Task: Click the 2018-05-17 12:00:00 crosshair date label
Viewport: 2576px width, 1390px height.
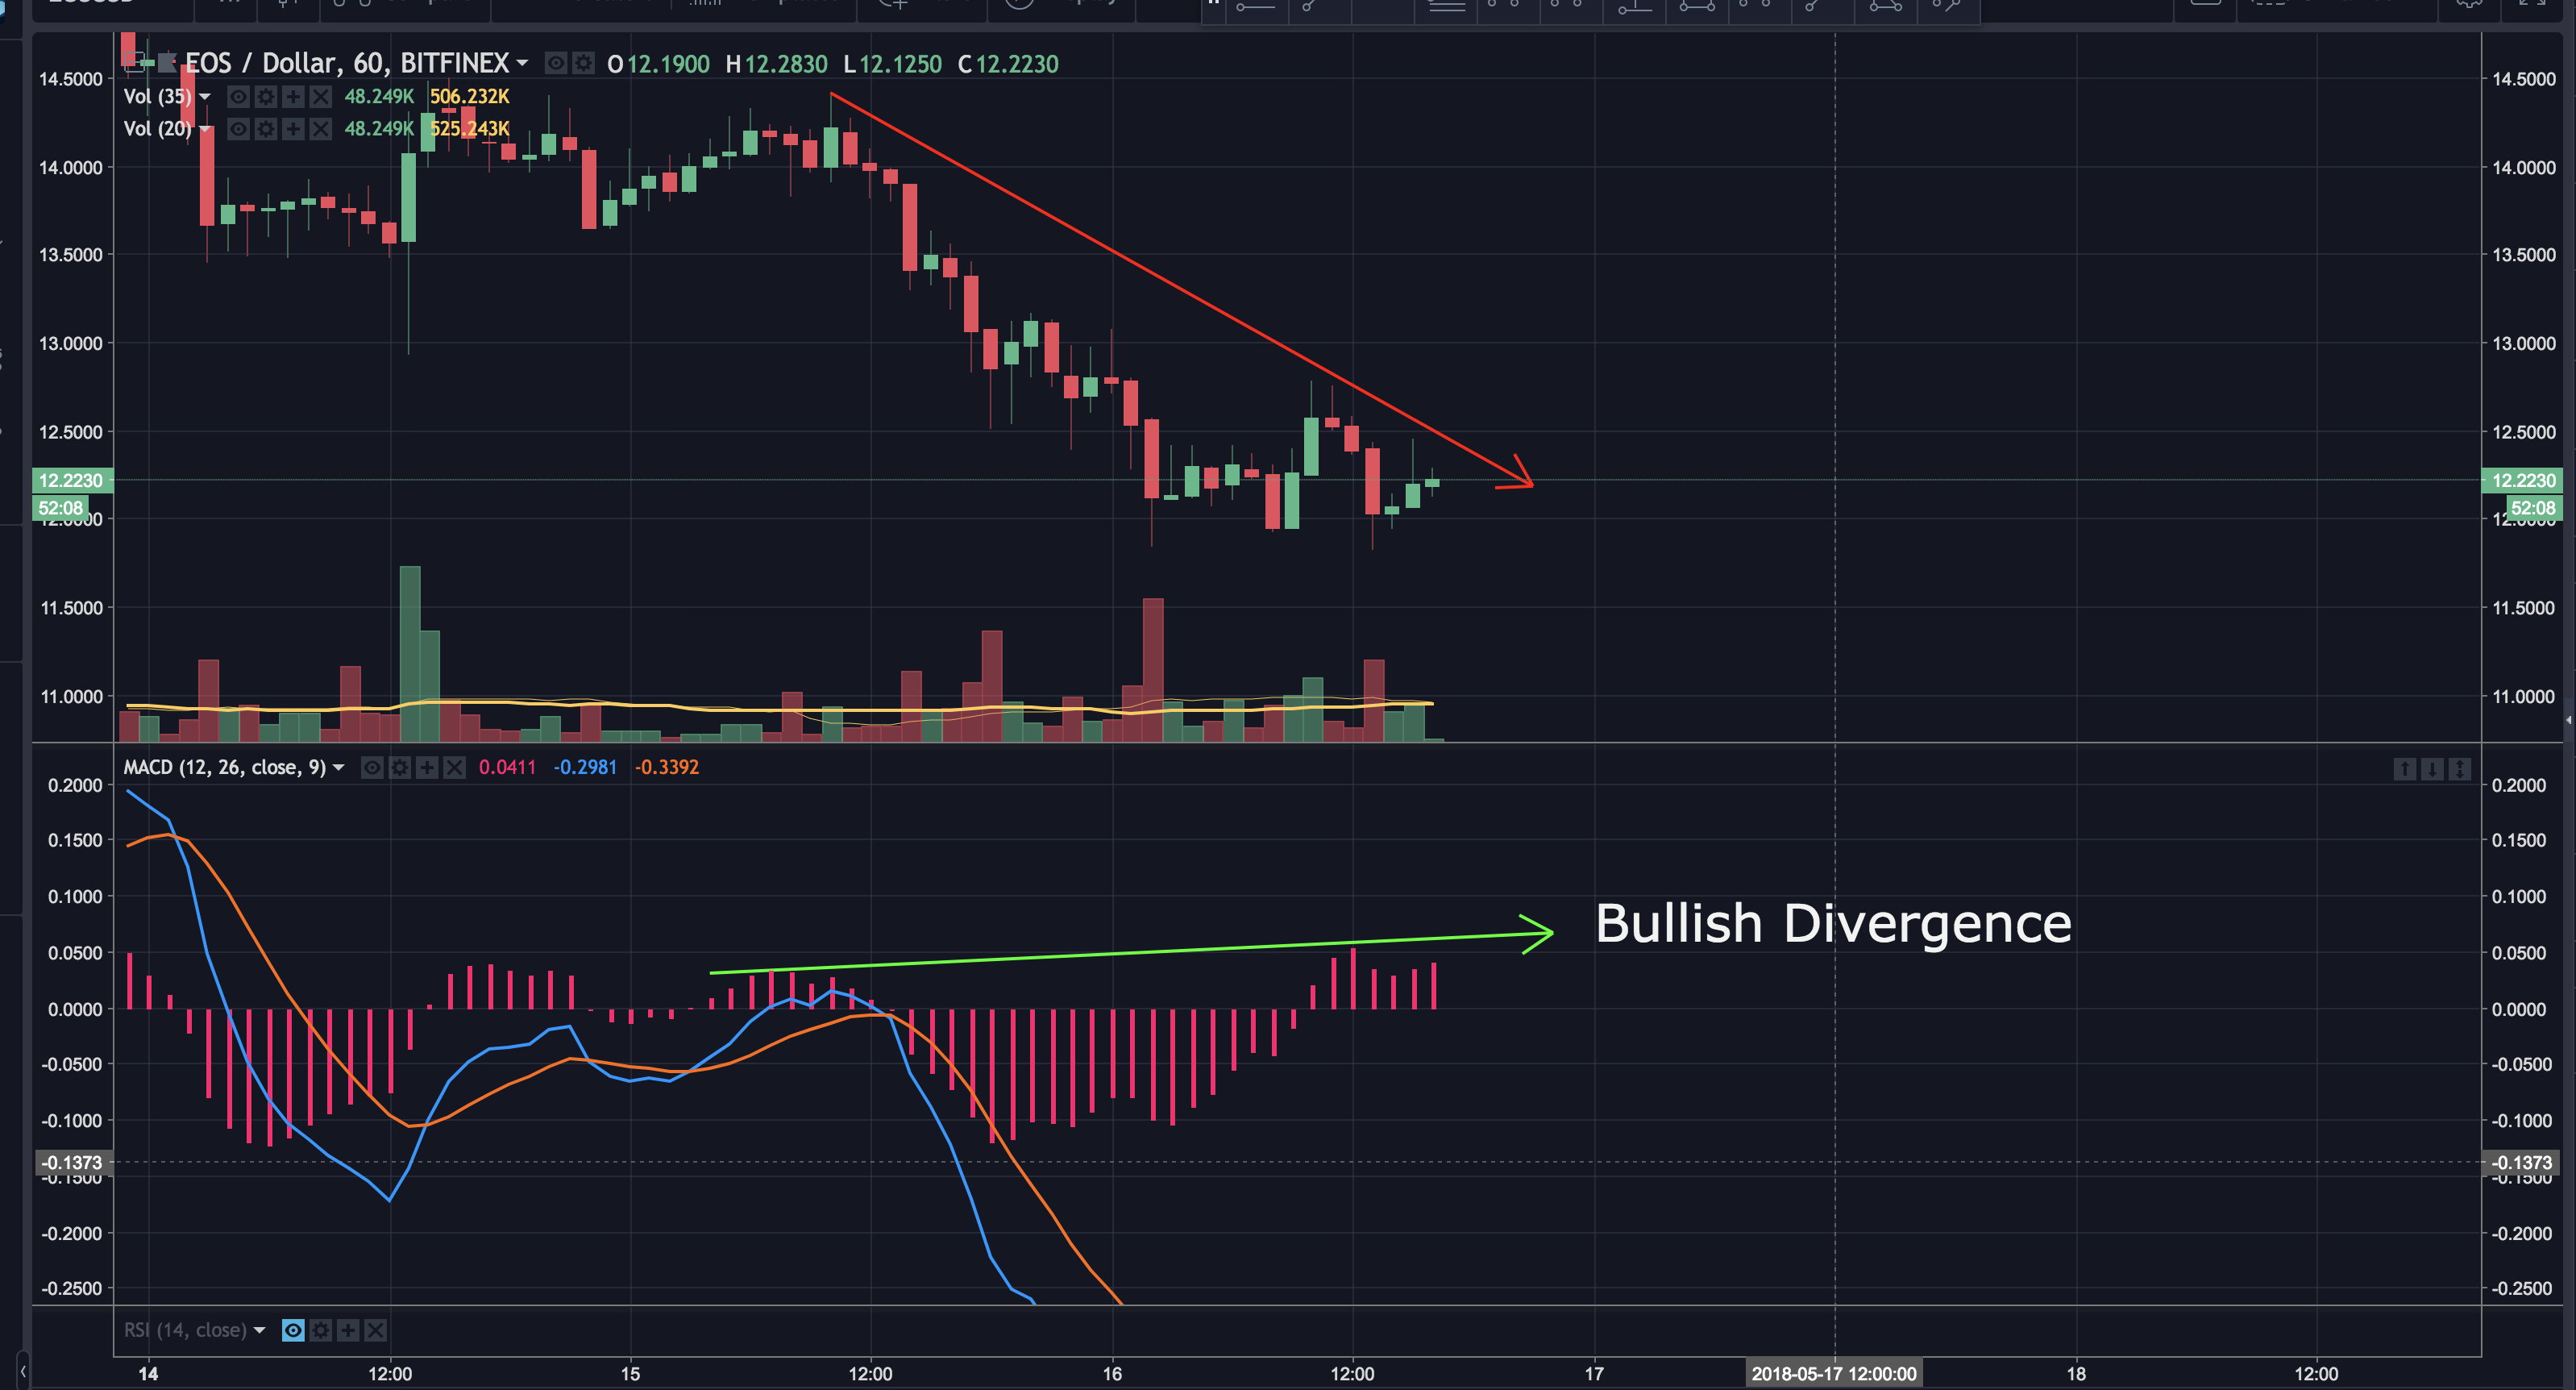Action: point(1834,1374)
